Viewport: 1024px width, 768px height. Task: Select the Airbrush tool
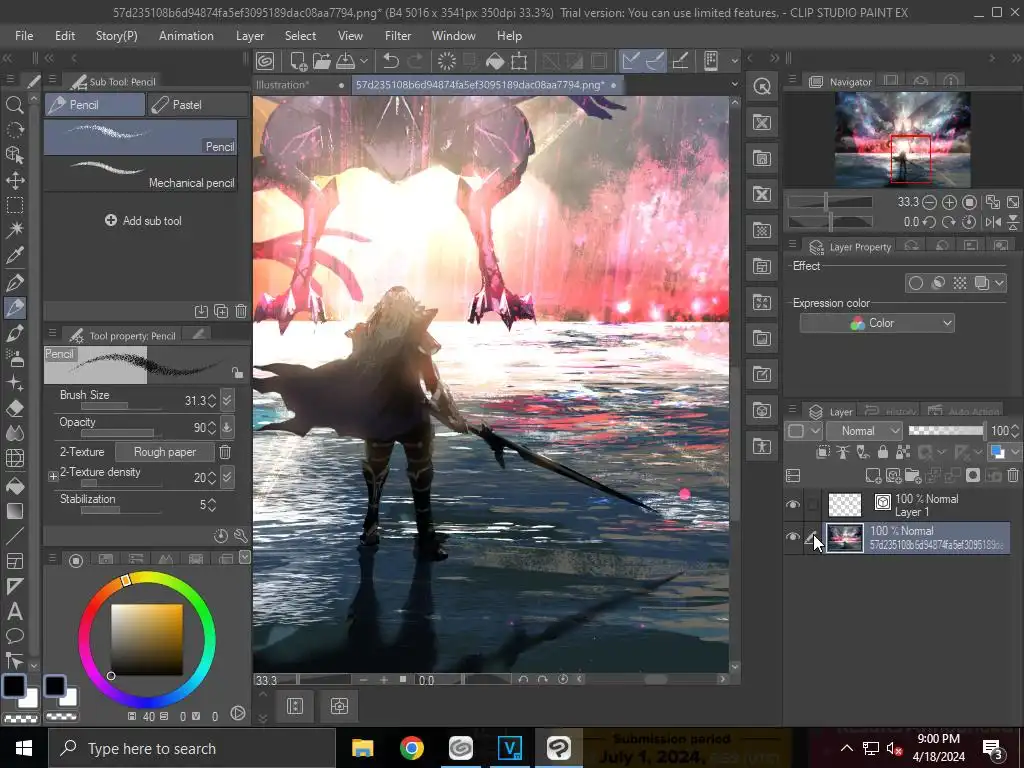14,358
